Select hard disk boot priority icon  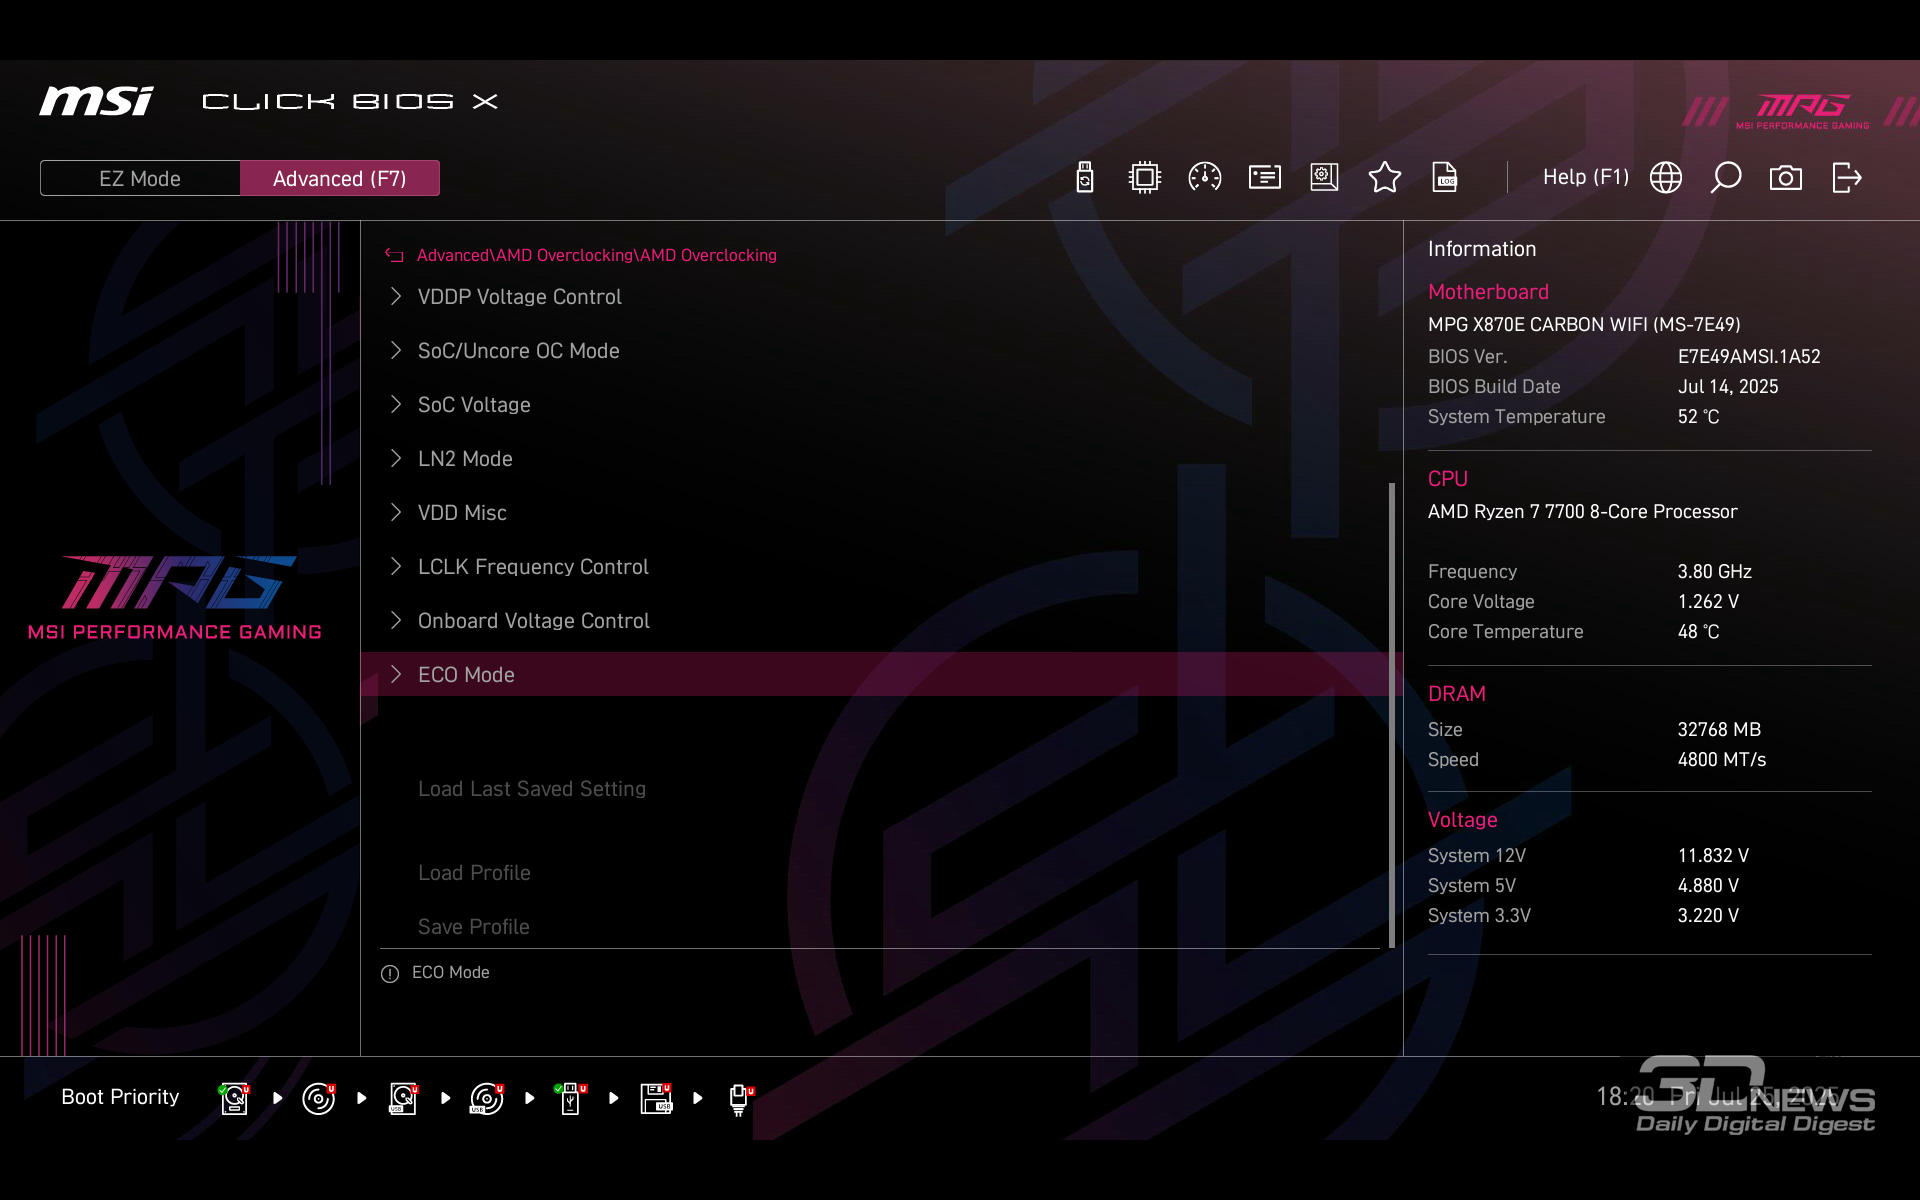pos(234,1098)
